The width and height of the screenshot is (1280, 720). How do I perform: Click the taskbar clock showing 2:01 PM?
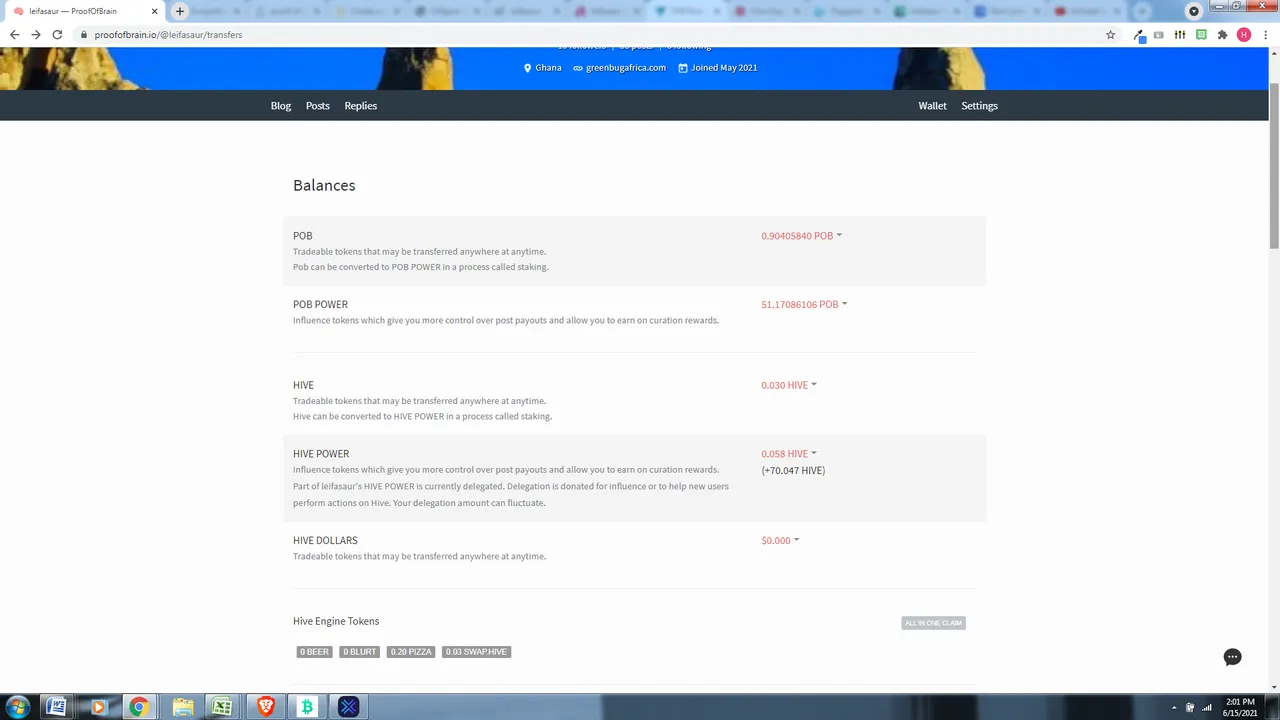tap(1240, 707)
